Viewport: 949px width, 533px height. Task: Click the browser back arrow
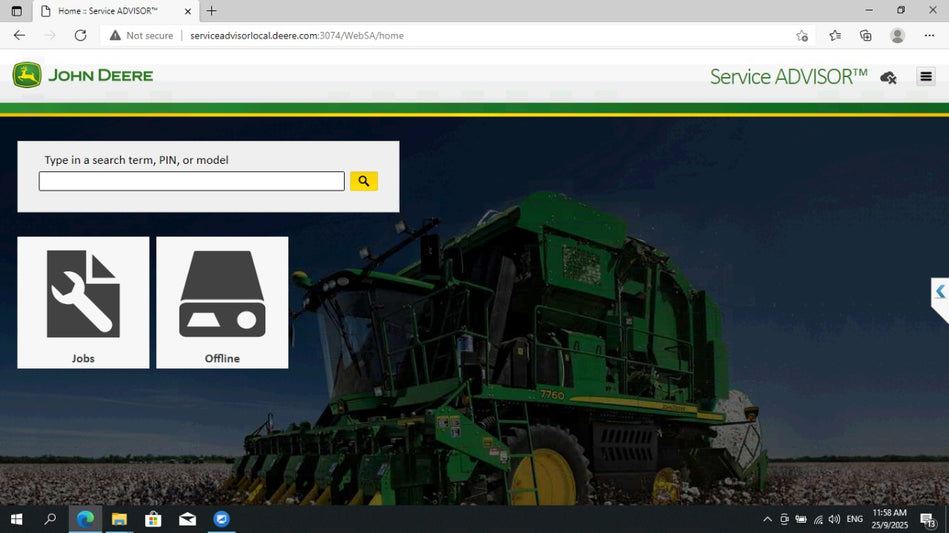point(19,35)
